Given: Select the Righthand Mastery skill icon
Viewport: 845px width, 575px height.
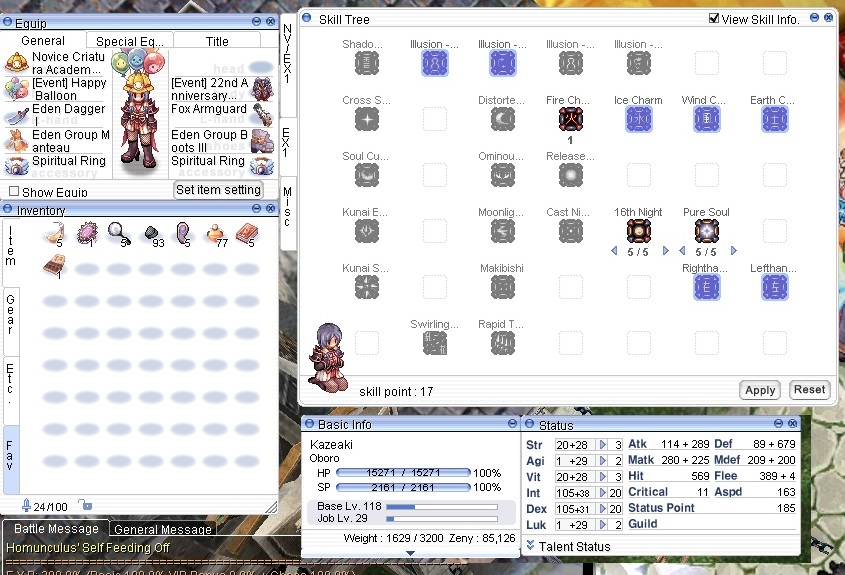Looking at the screenshot, I should pos(706,287).
